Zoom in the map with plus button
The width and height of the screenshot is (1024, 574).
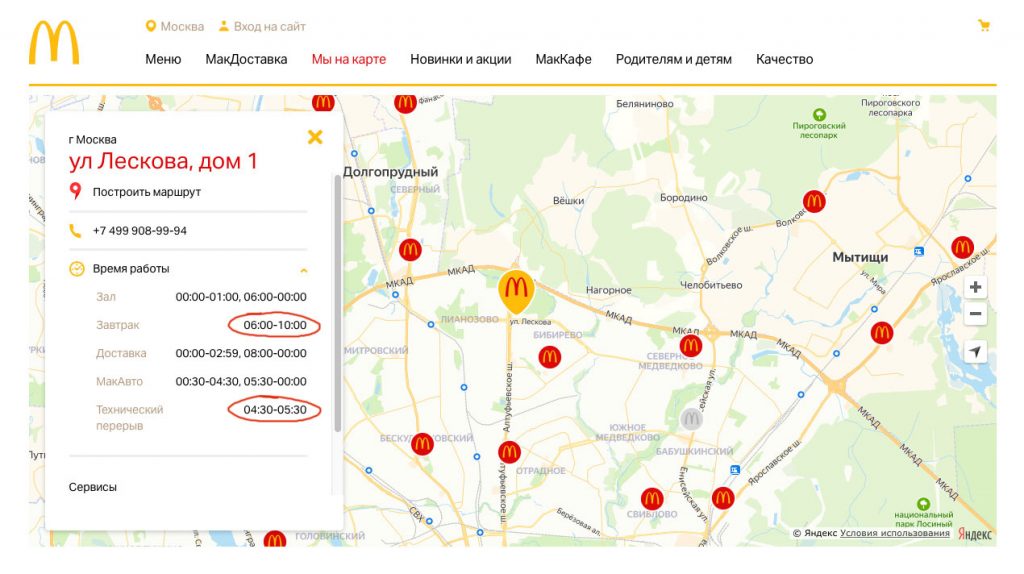(x=975, y=287)
